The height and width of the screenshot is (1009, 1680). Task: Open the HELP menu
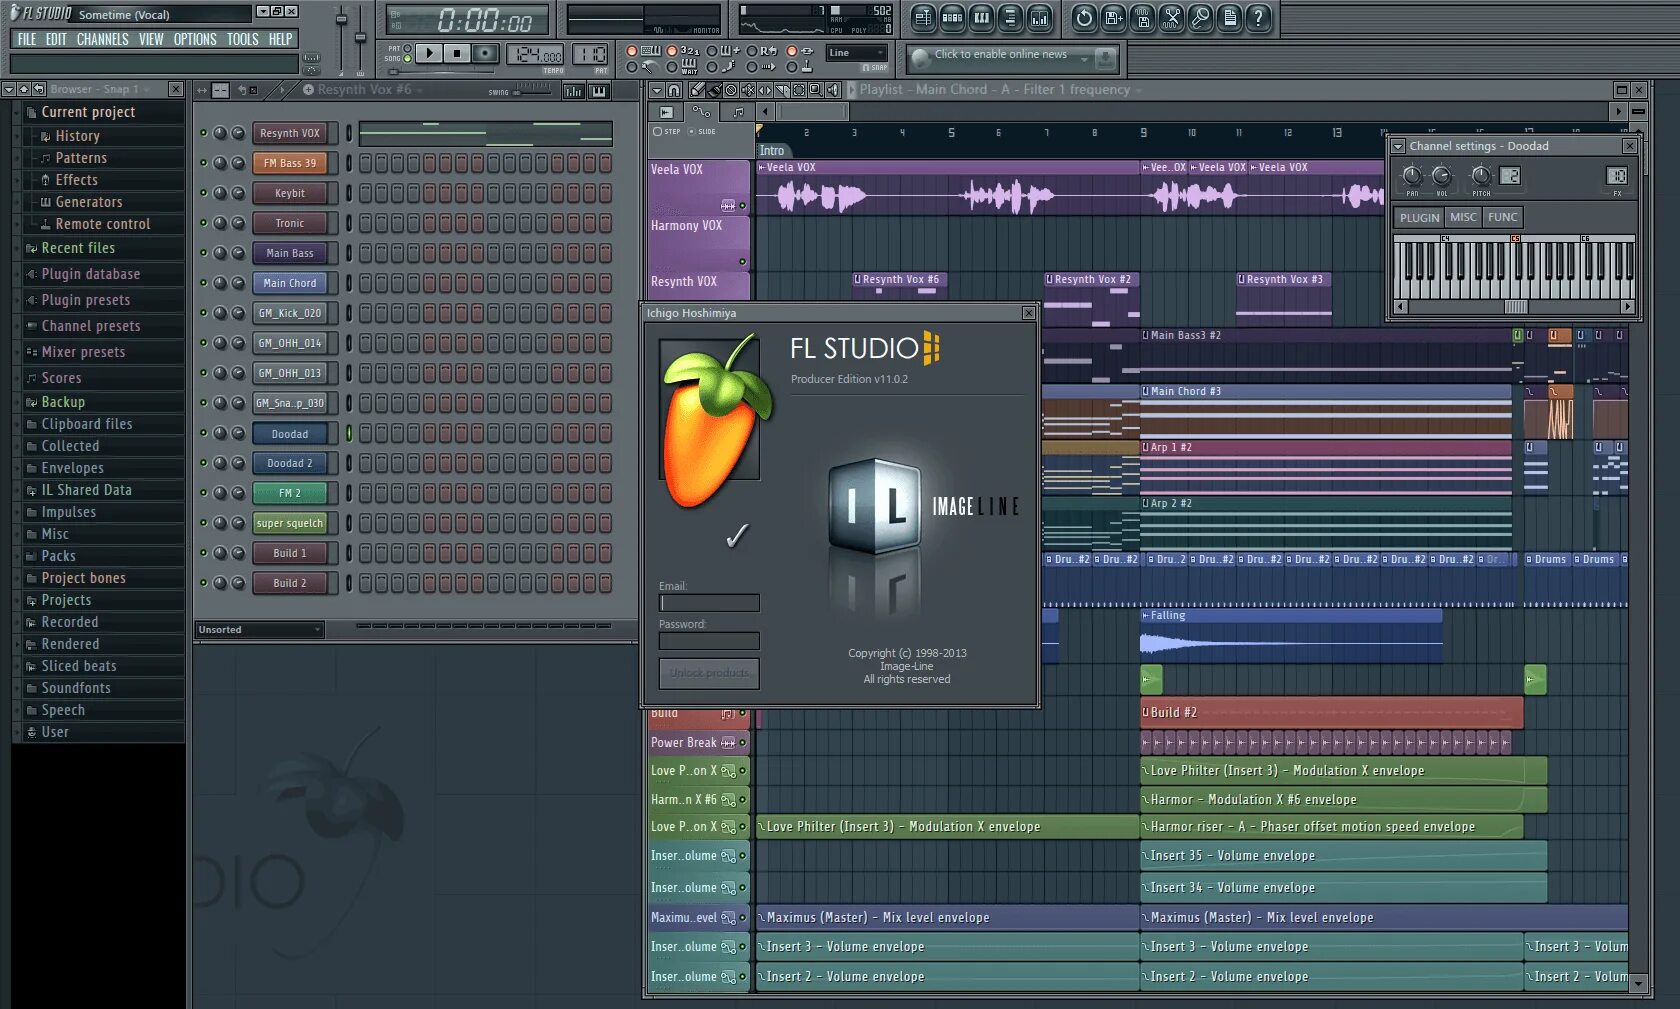point(280,39)
